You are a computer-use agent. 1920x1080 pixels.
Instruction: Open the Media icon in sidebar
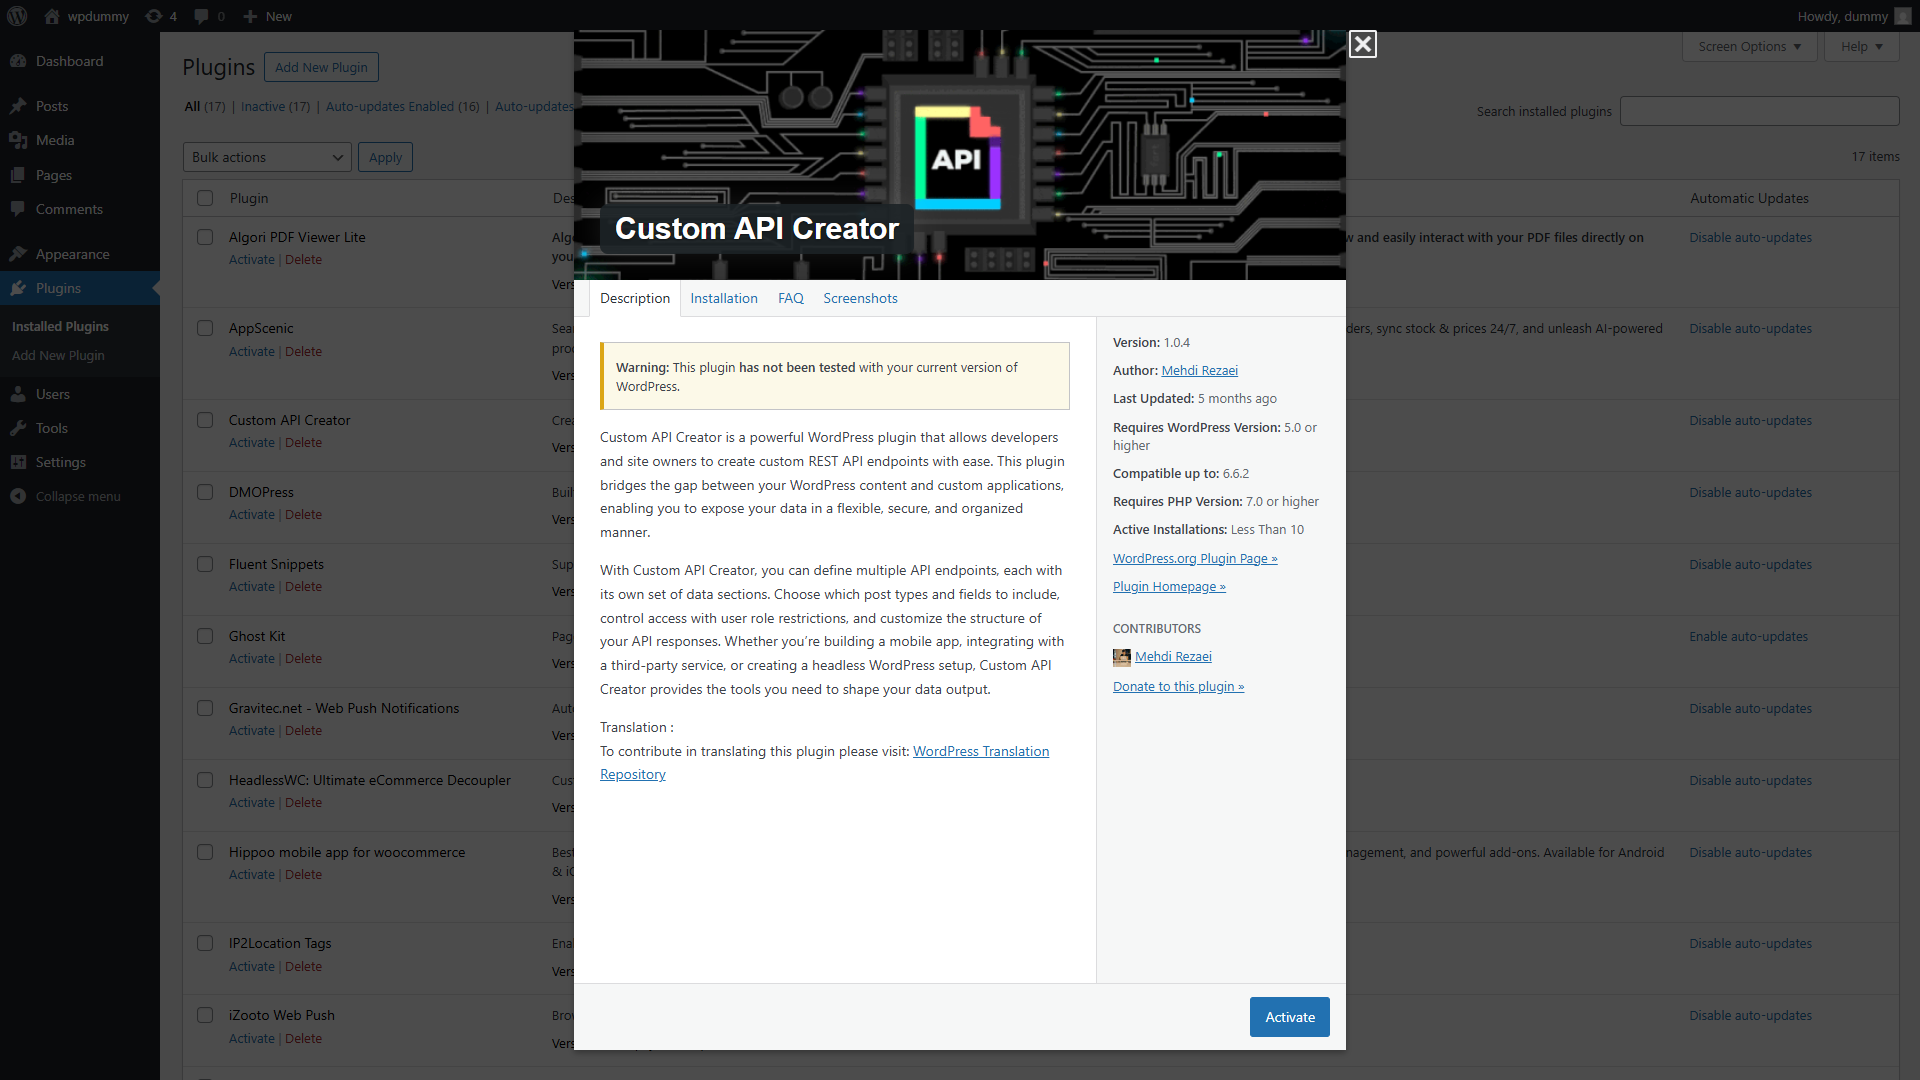(x=18, y=140)
